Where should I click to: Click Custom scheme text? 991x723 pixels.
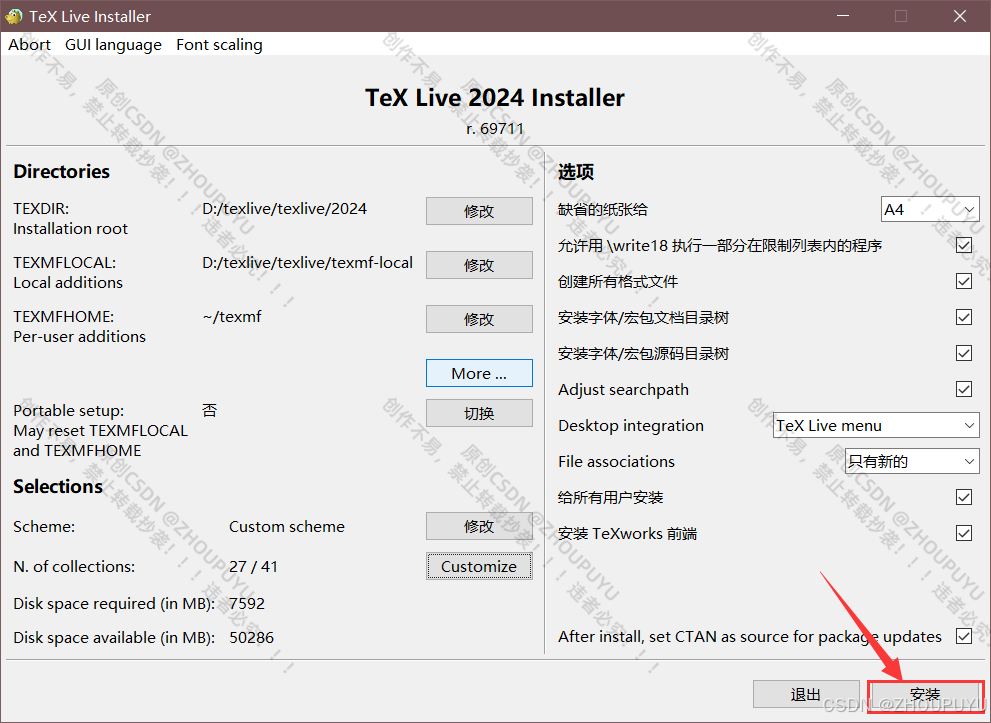(x=287, y=526)
